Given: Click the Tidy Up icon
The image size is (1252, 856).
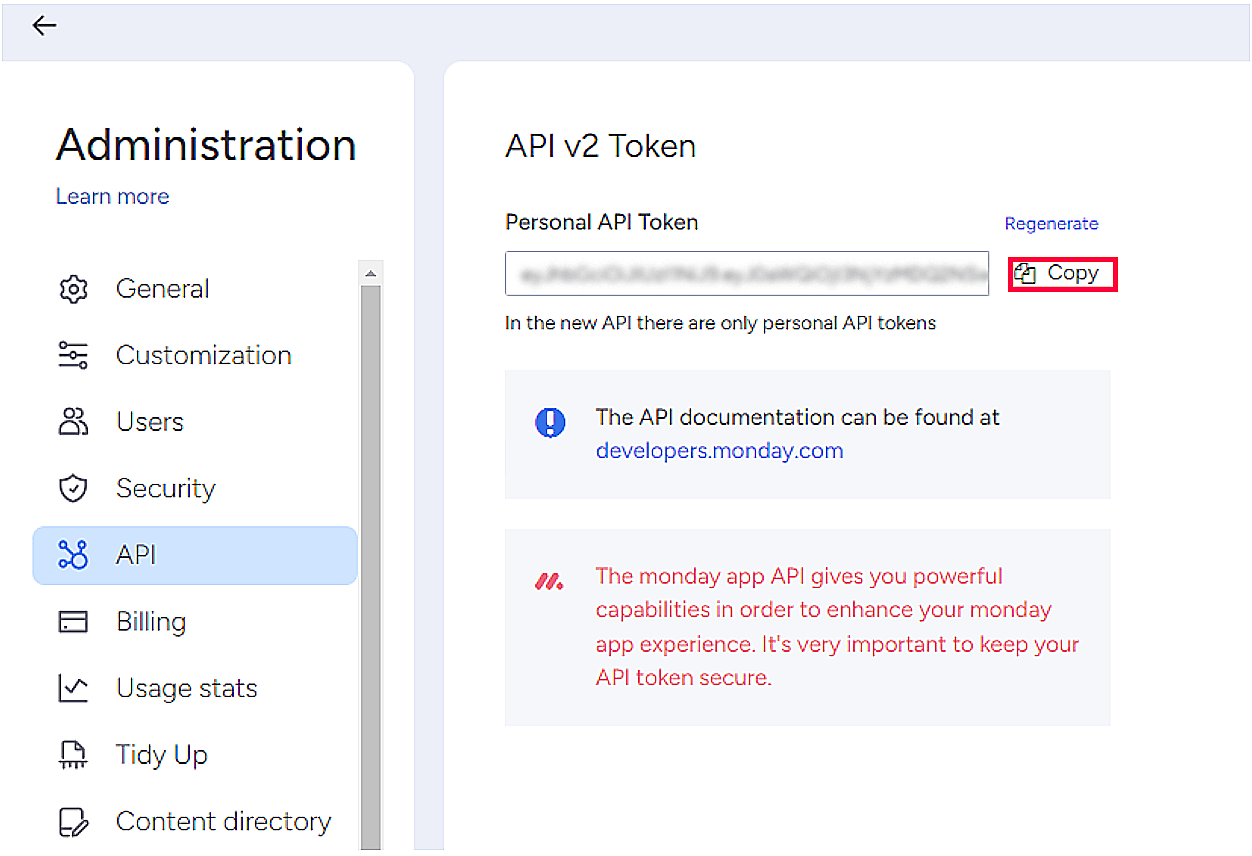Looking at the screenshot, I should [73, 755].
